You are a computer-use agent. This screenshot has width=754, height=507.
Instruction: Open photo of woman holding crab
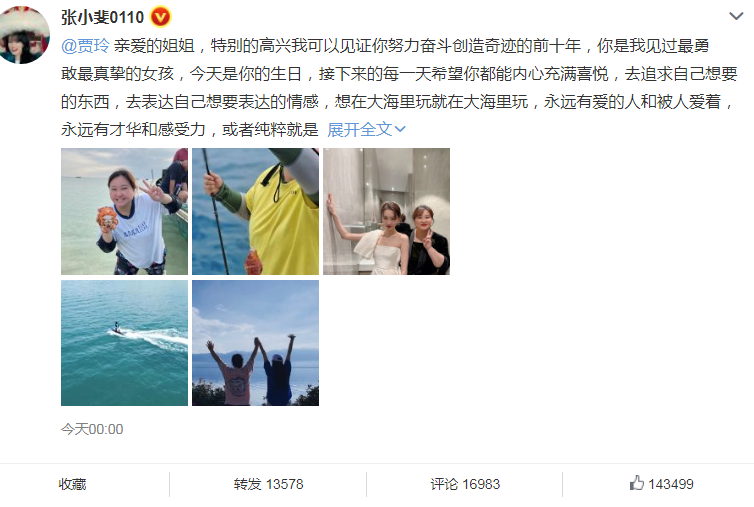[x=125, y=212]
